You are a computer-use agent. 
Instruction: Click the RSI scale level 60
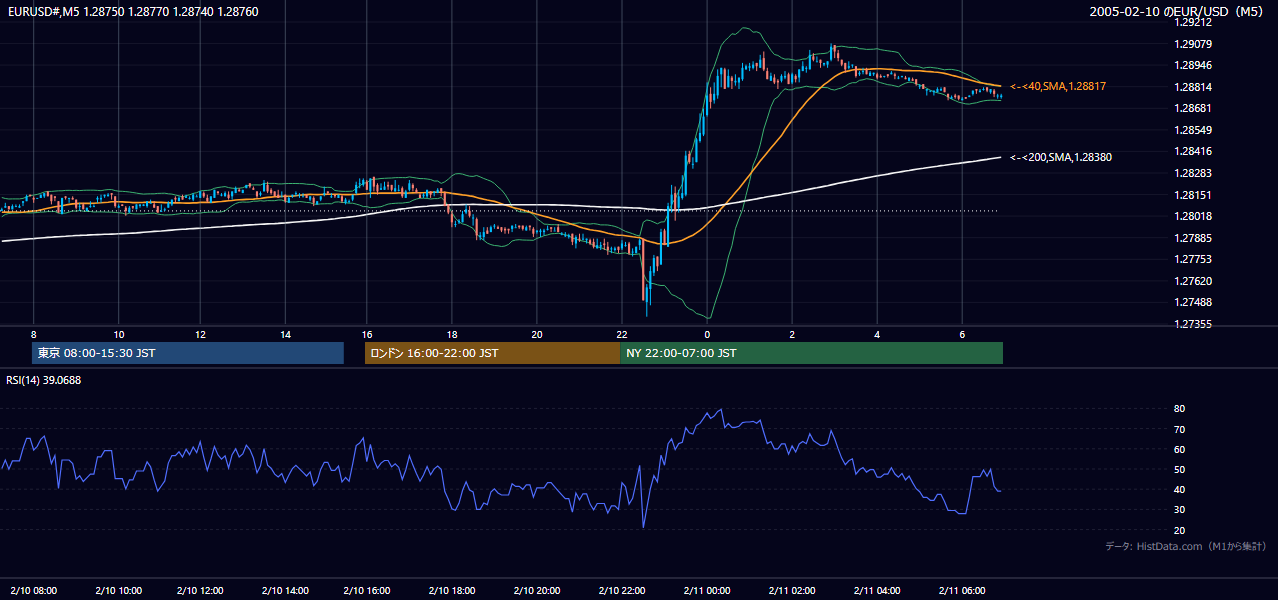coord(1180,449)
